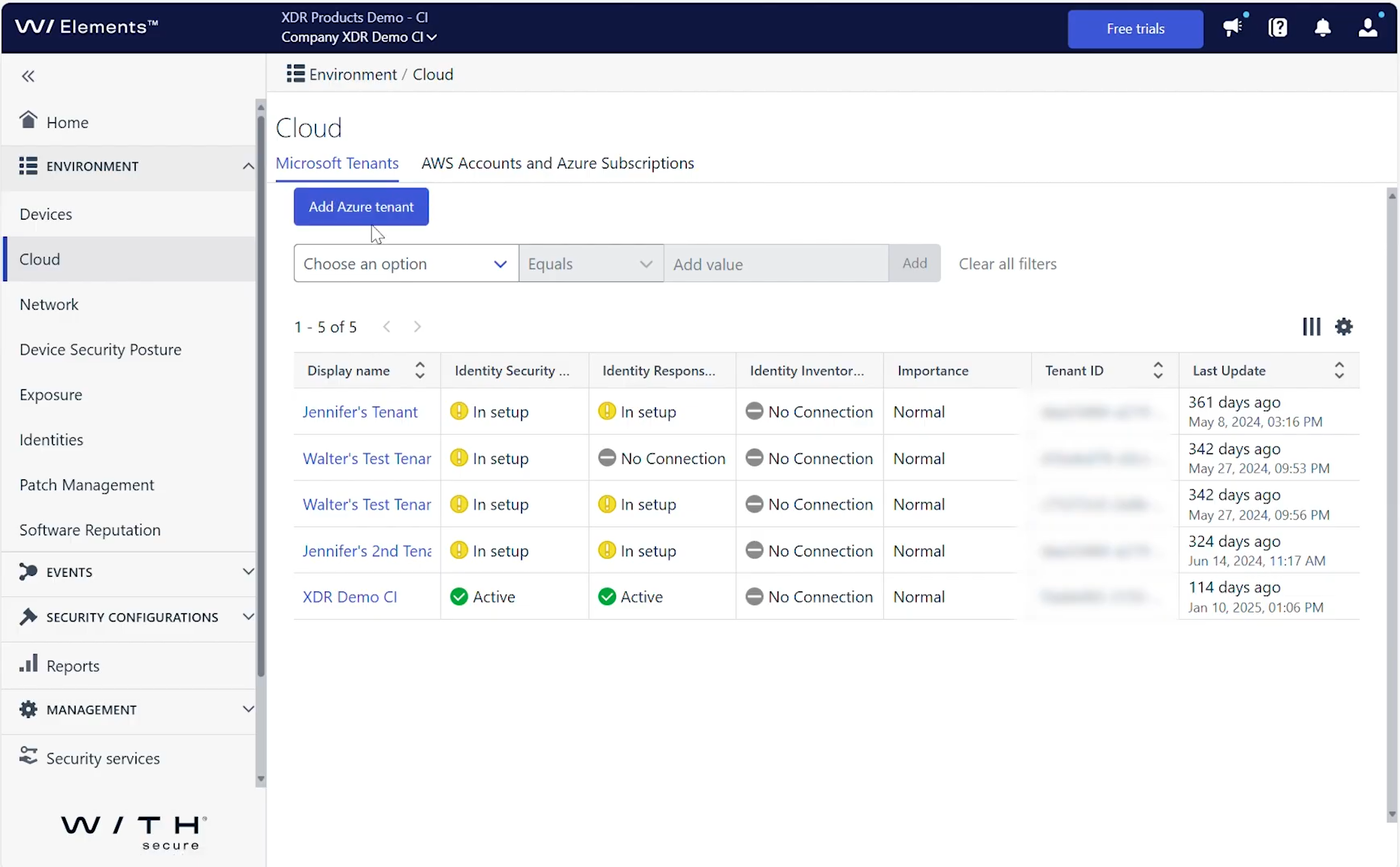Image resolution: width=1400 pixels, height=867 pixels.
Task: Click the WithSecure Elements logo
Action: [x=87, y=27]
